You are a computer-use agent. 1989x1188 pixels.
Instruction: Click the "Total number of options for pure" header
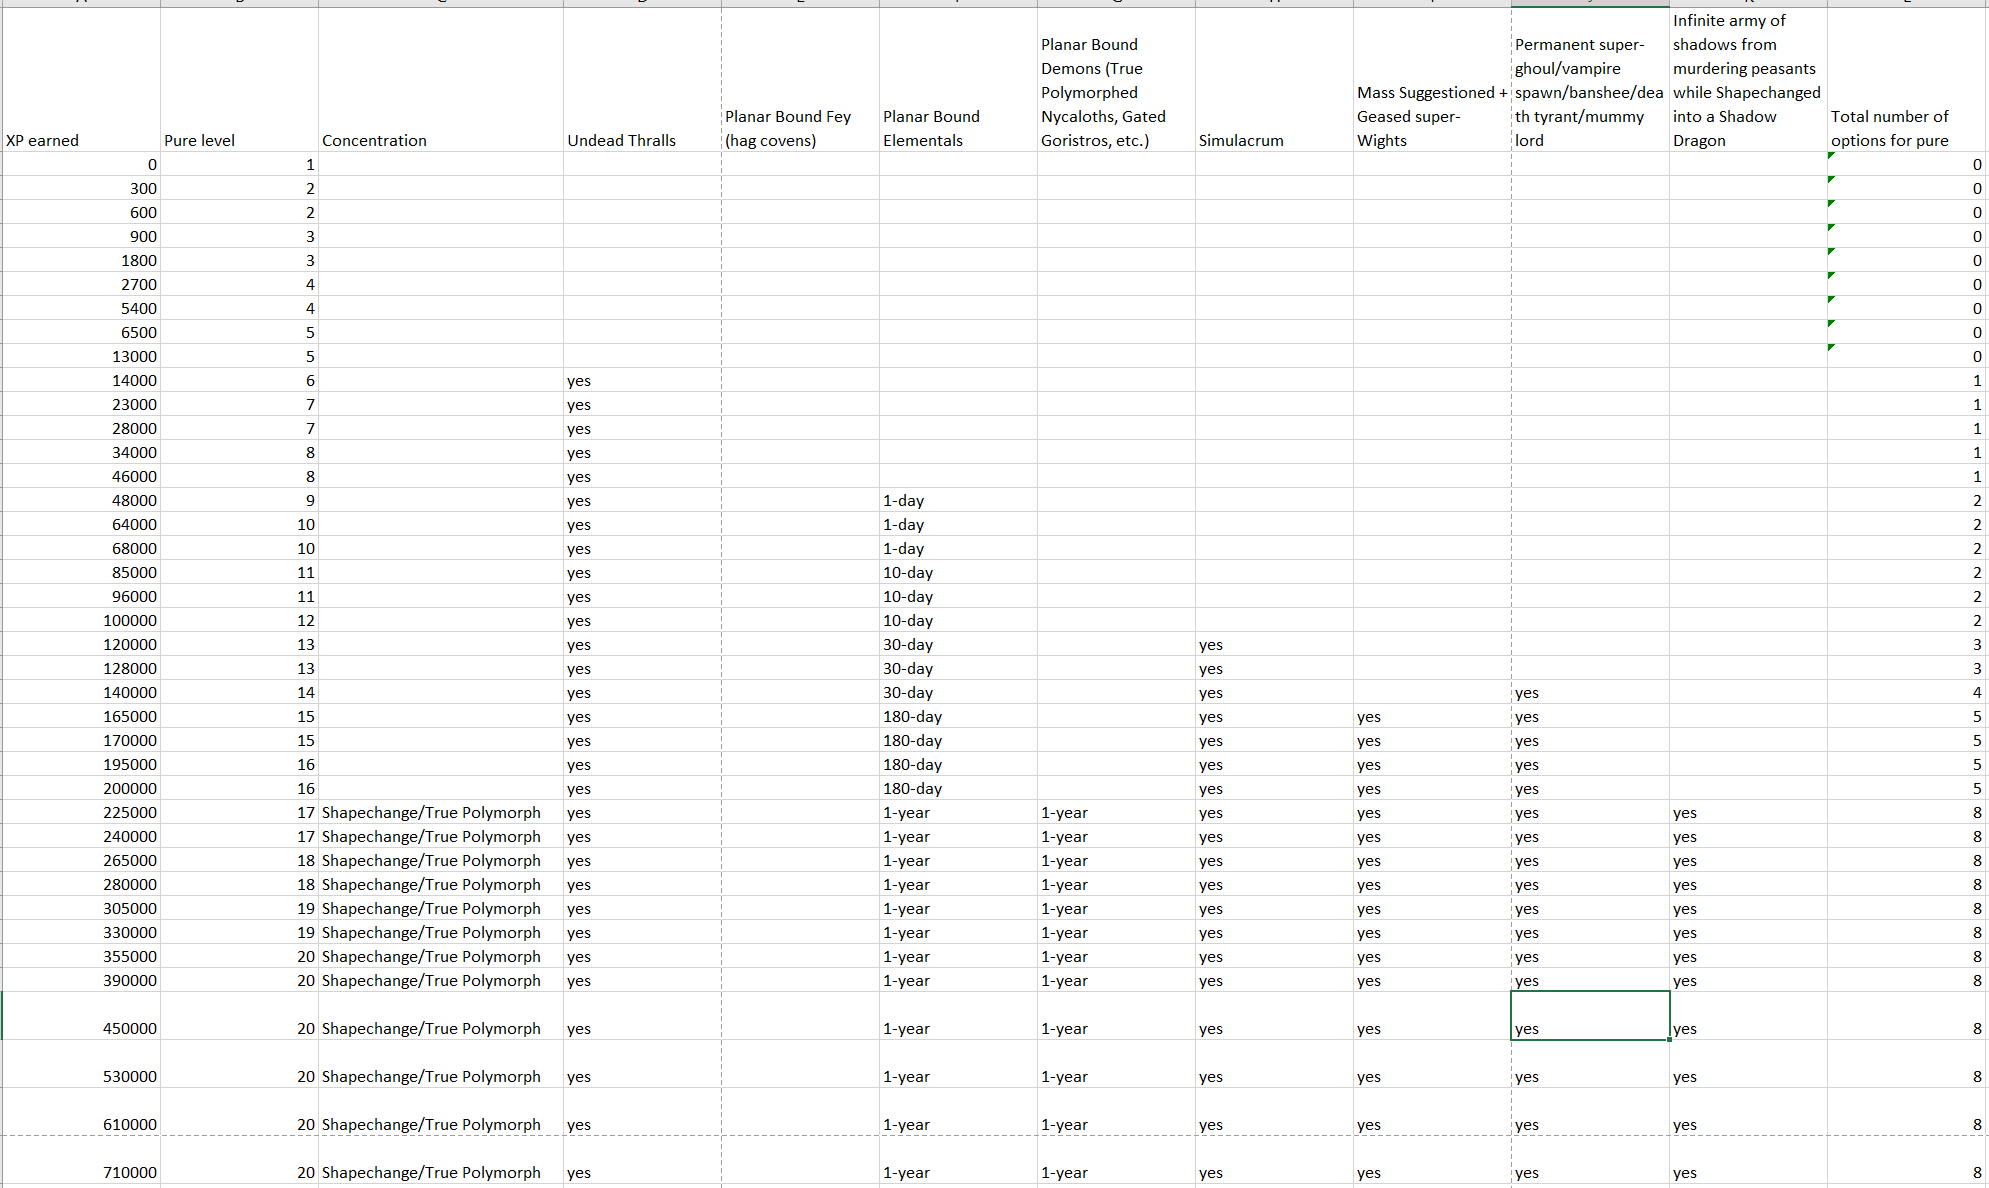click(1906, 80)
